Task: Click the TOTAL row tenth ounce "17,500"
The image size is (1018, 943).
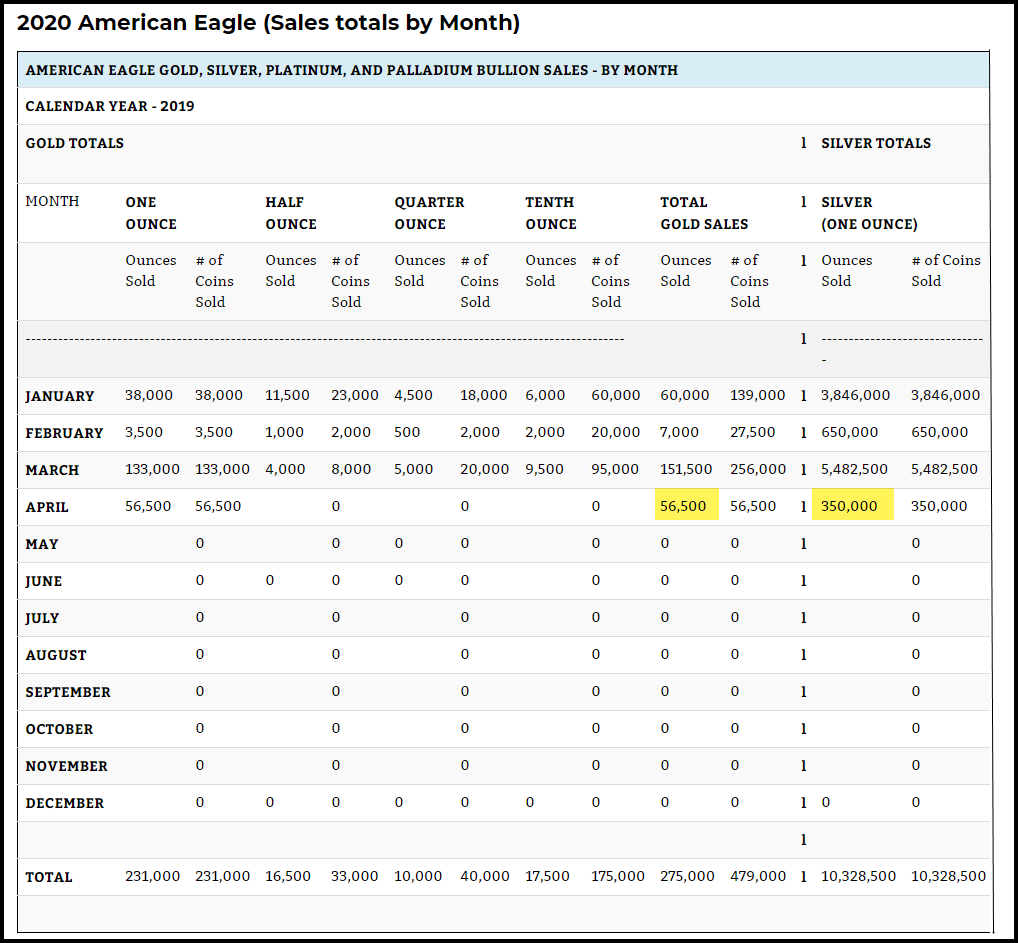Action: click(x=547, y=876)
